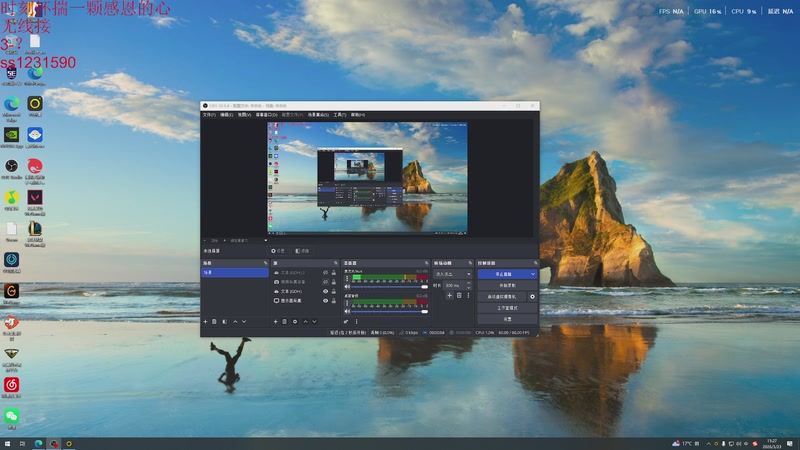Add a new source with the plus icon
The width and height of the screenshot is (800, 450).
click(x=276, y=322)
